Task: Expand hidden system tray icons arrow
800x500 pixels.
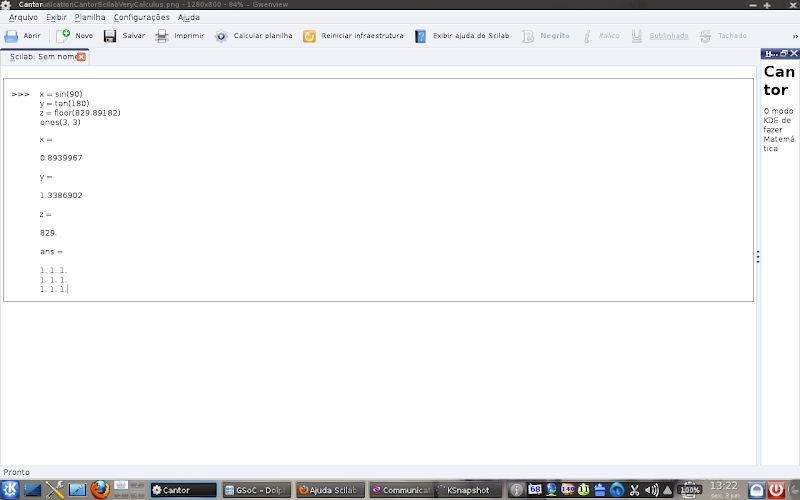Action: click(x=667, y=490)
